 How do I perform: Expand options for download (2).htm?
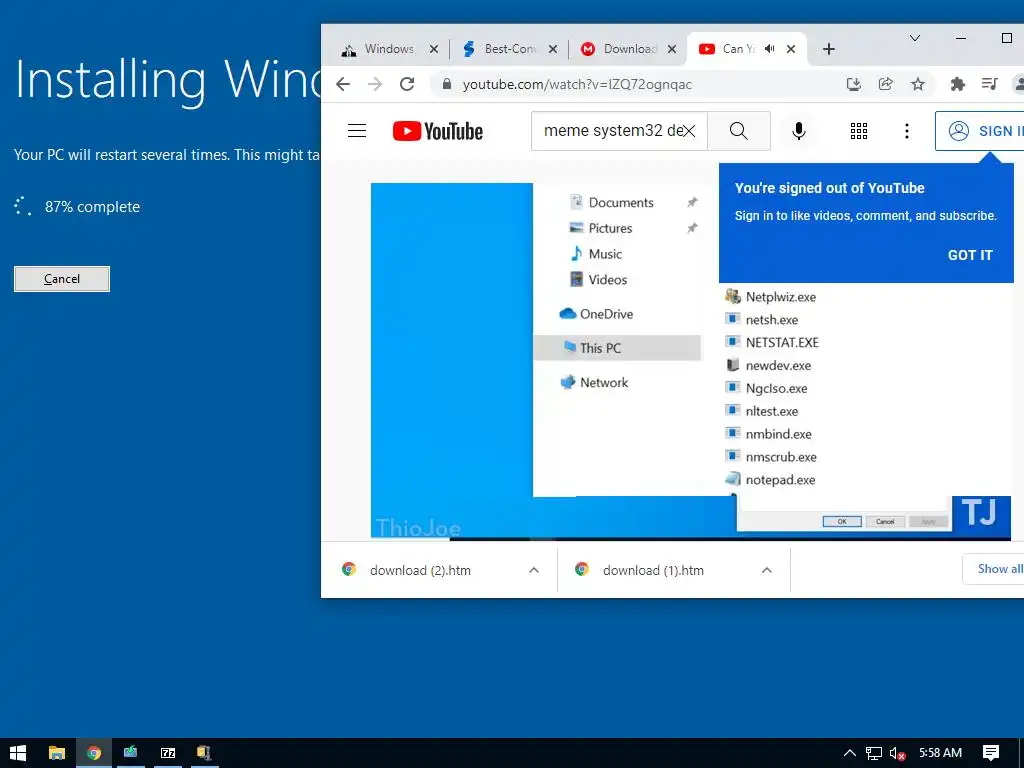click(534, 570)
